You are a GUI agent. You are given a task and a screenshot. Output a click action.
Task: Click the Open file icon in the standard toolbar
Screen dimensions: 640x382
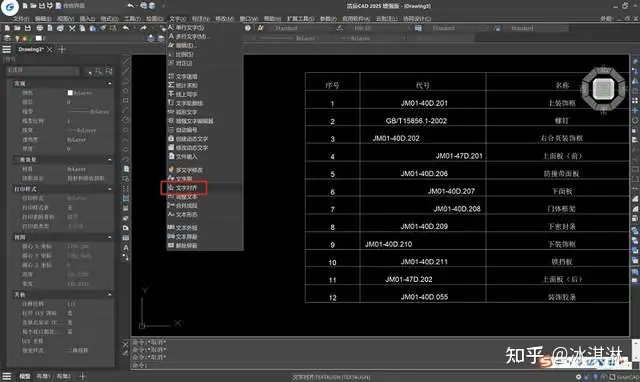pos(17,28)
